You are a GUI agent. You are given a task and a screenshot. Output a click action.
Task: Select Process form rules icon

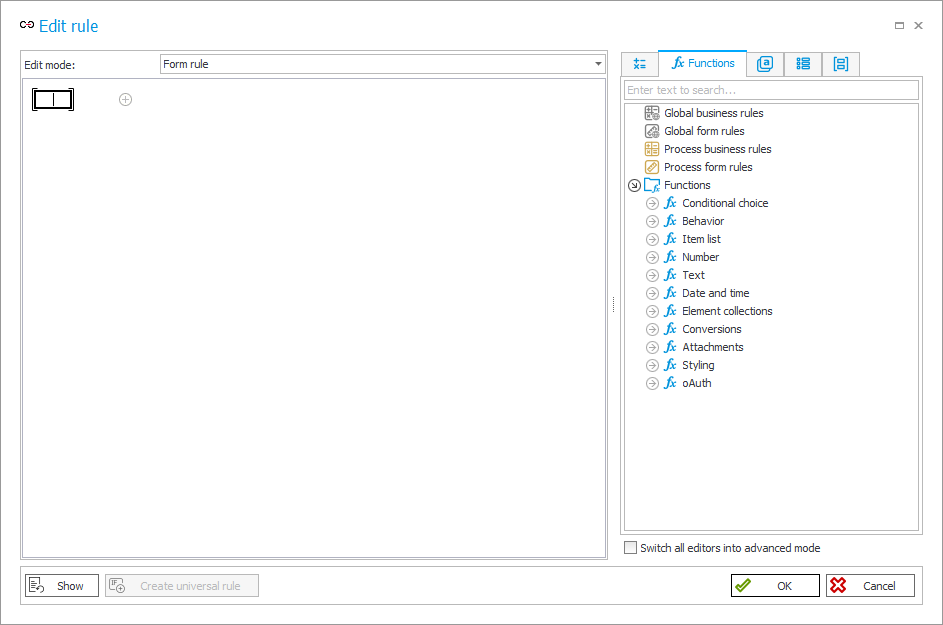coord(652,167)
